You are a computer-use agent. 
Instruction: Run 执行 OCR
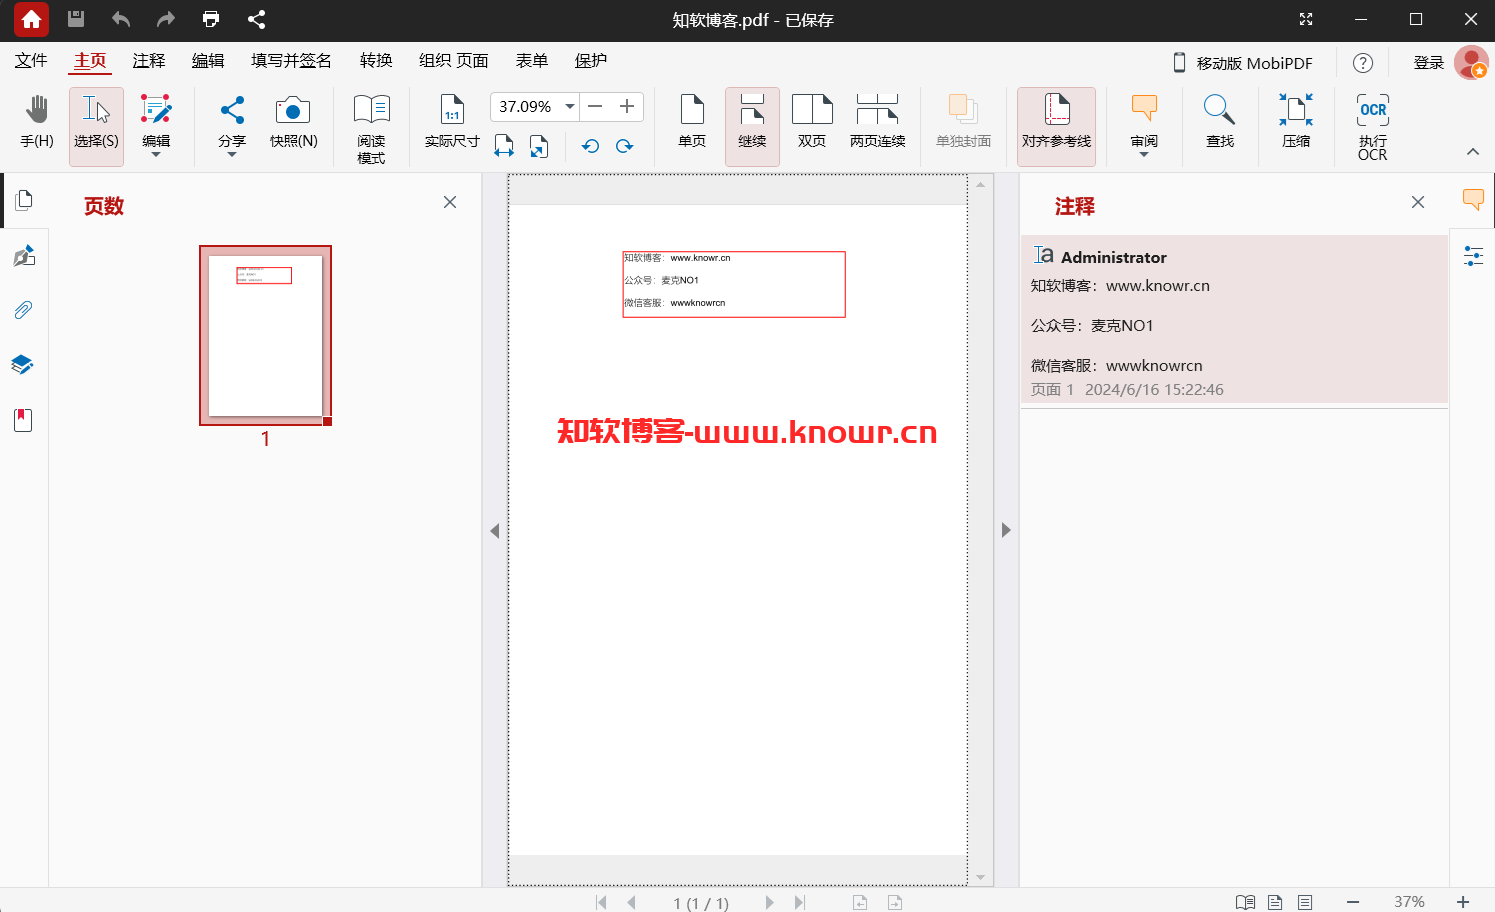[1373, 128]
